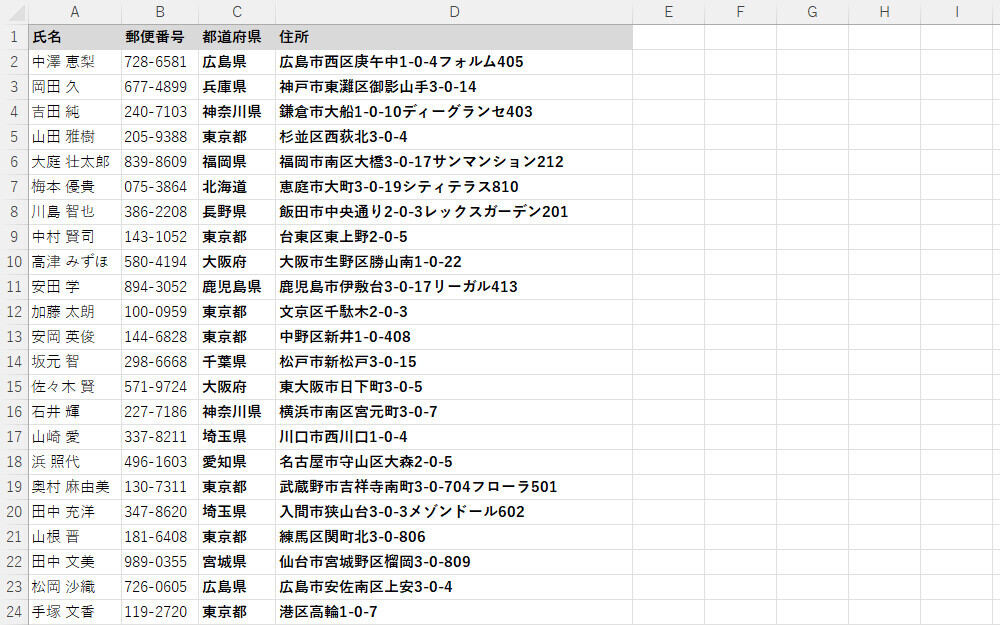The width and height of the screenshot is (1000, 625).
Task: Select name cell 山田 雅樹
Action: pos(75,137)
